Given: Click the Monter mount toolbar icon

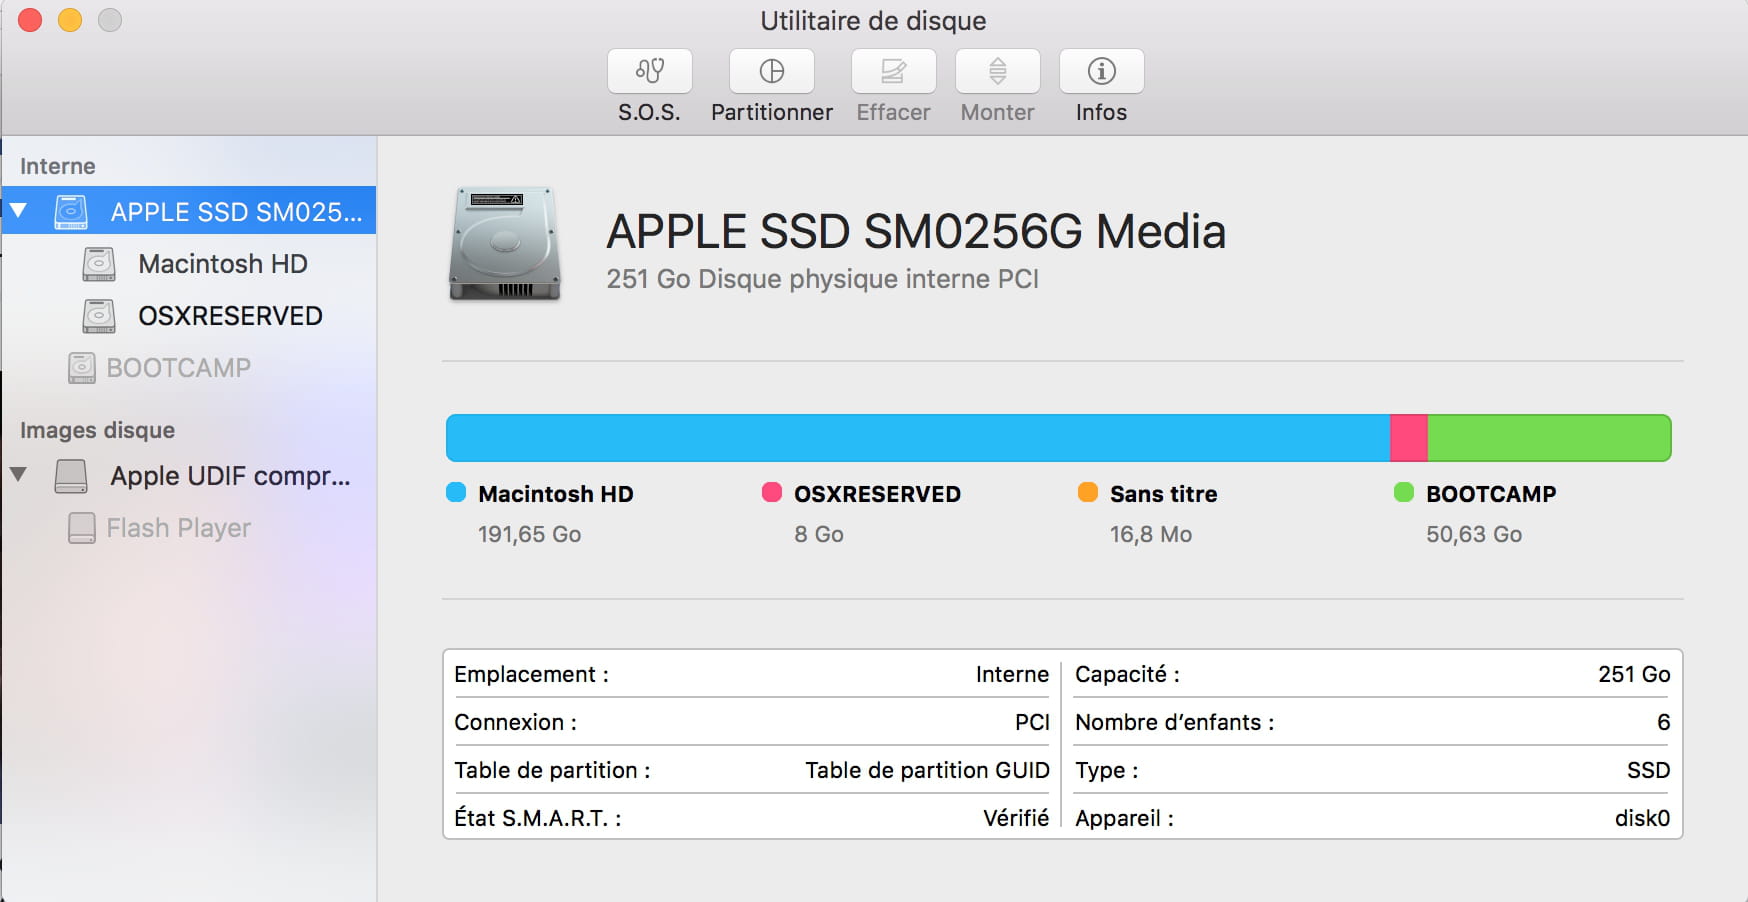Looking at the screenshot, I should (x=998, y=71).
